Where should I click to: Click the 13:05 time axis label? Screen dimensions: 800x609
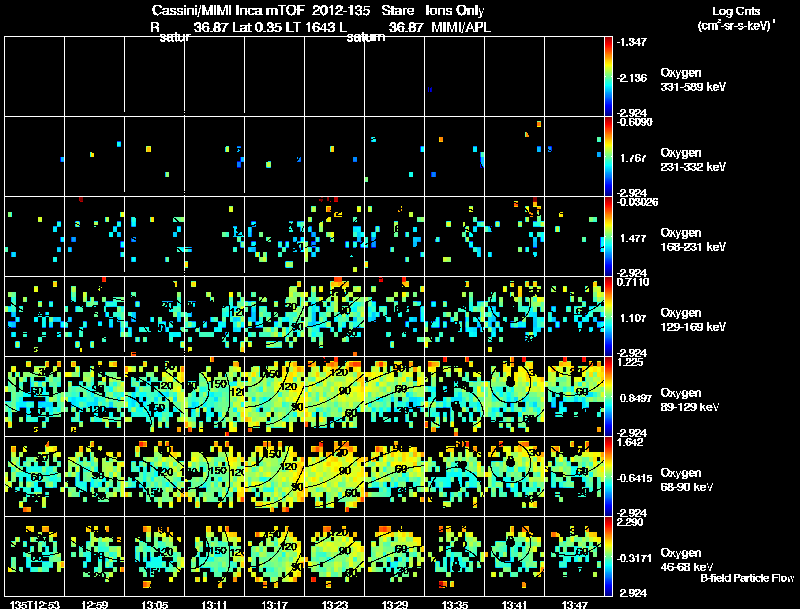[x=155, y=604]
